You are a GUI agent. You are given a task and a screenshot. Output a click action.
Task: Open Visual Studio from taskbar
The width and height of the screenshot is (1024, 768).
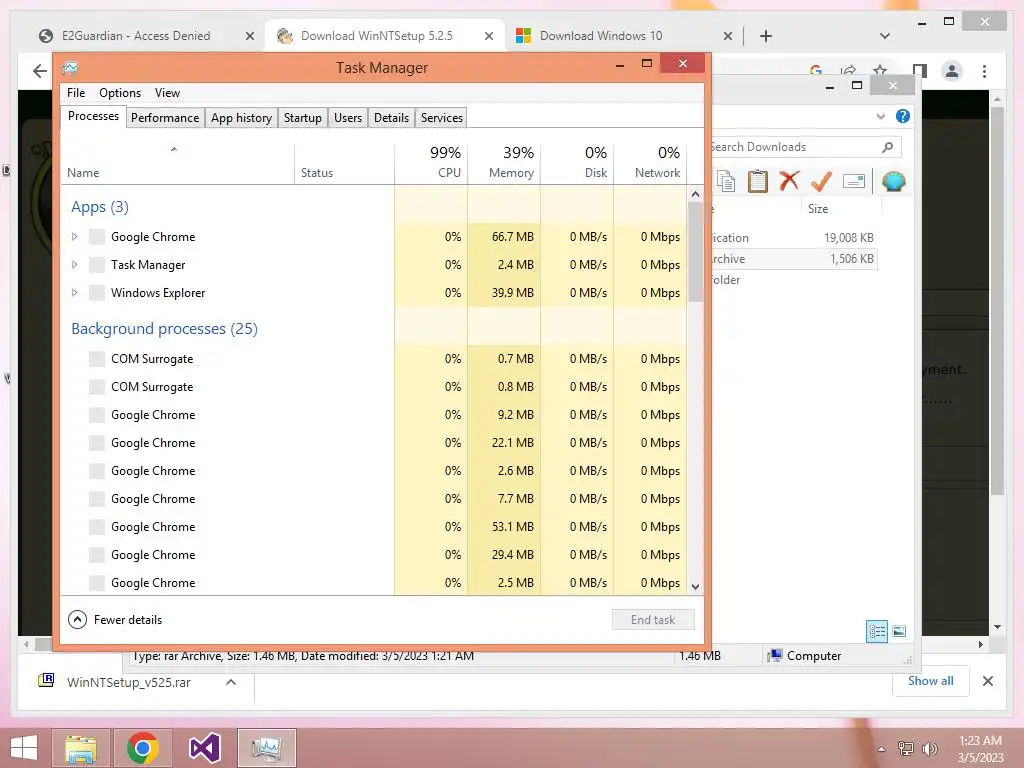tap(204, 748)
